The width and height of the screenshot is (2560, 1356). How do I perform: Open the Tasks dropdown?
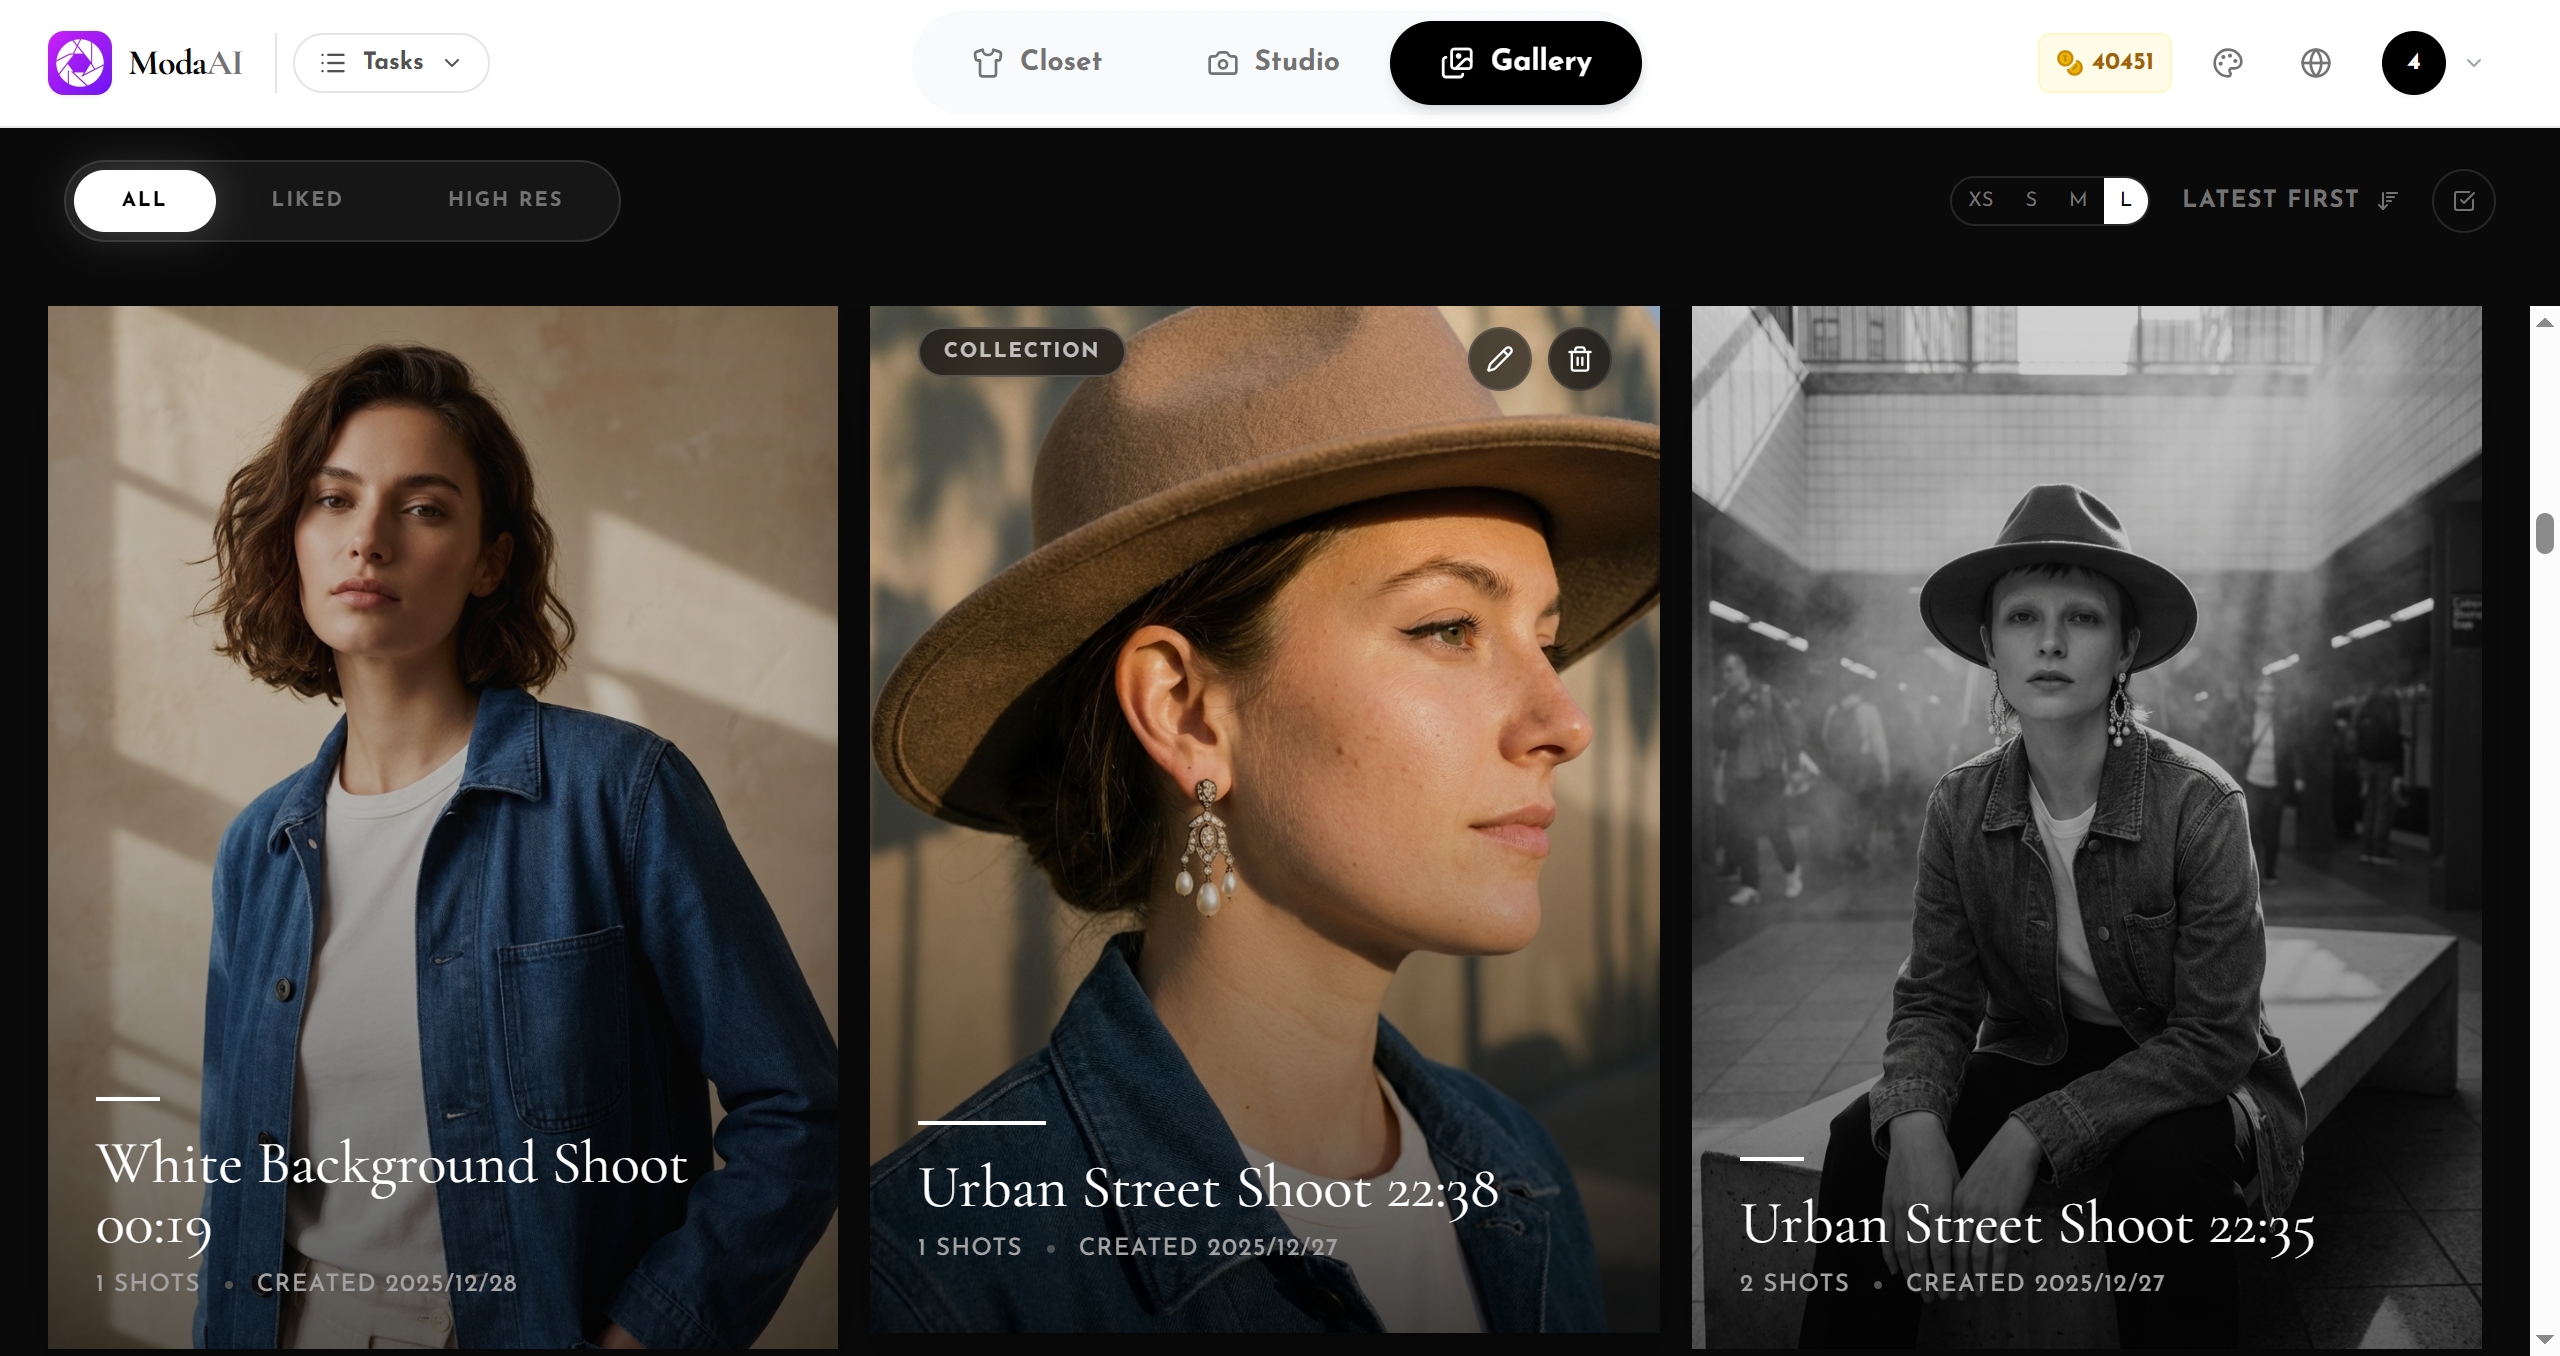(391, 62)
